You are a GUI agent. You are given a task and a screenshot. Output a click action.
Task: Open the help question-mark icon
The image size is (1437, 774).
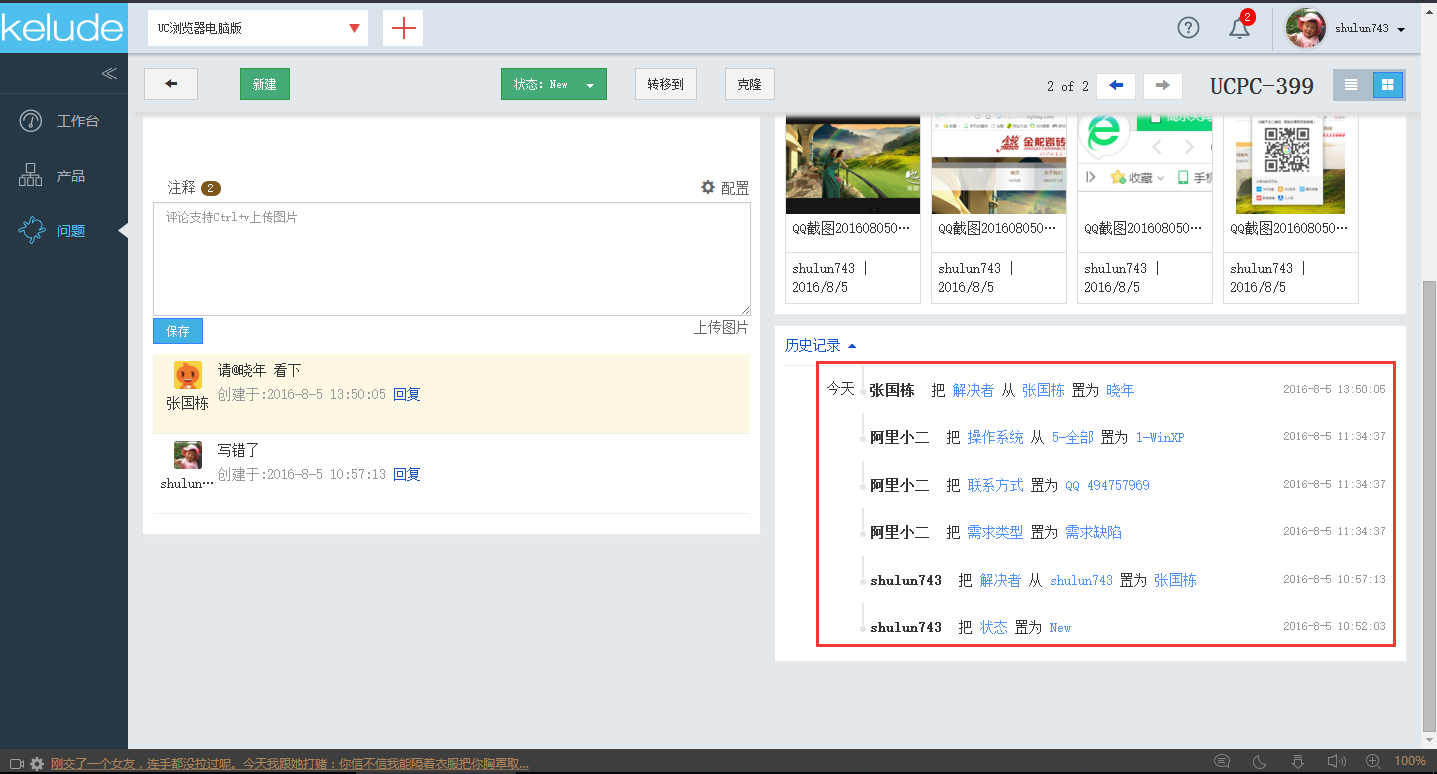coord(1188,28)
